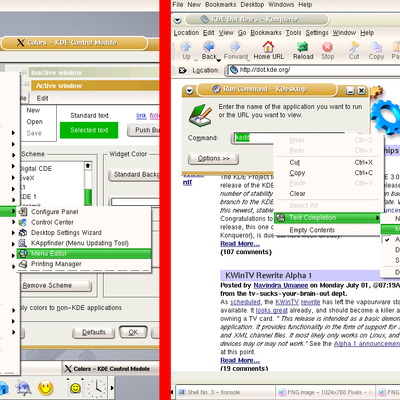Go back with the Back arrow icon
This screenshot has width=400, height=400.
(x=209, y=47)
